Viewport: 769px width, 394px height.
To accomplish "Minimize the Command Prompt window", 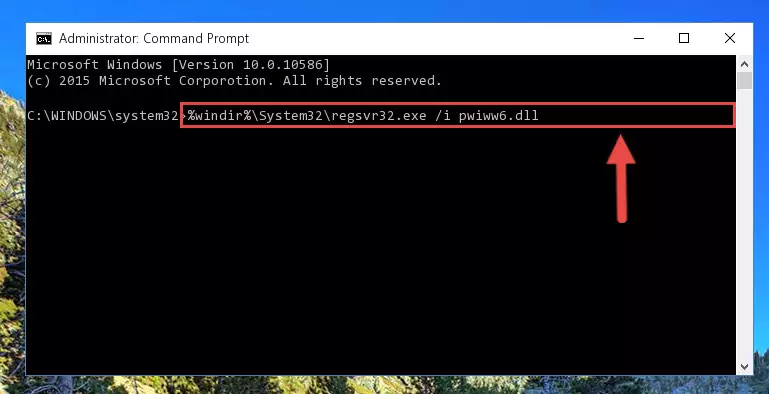I will click(638, 38).
